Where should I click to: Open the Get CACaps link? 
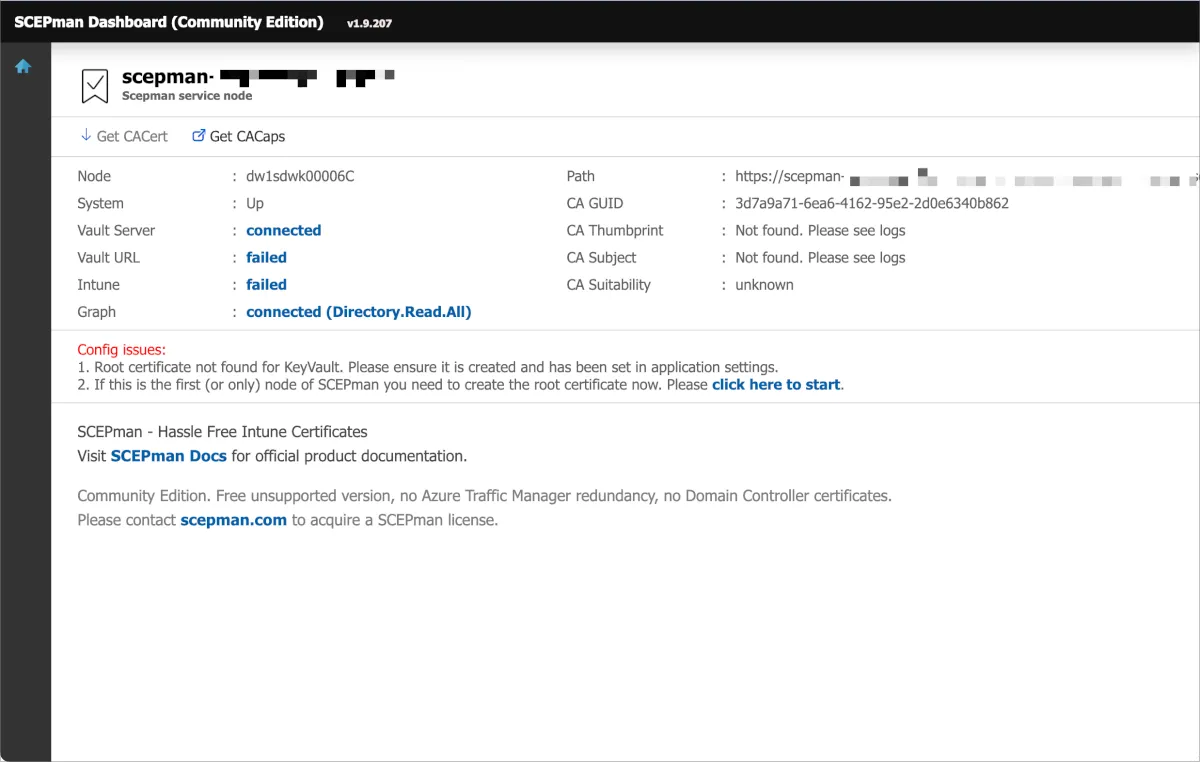[247, 136]
